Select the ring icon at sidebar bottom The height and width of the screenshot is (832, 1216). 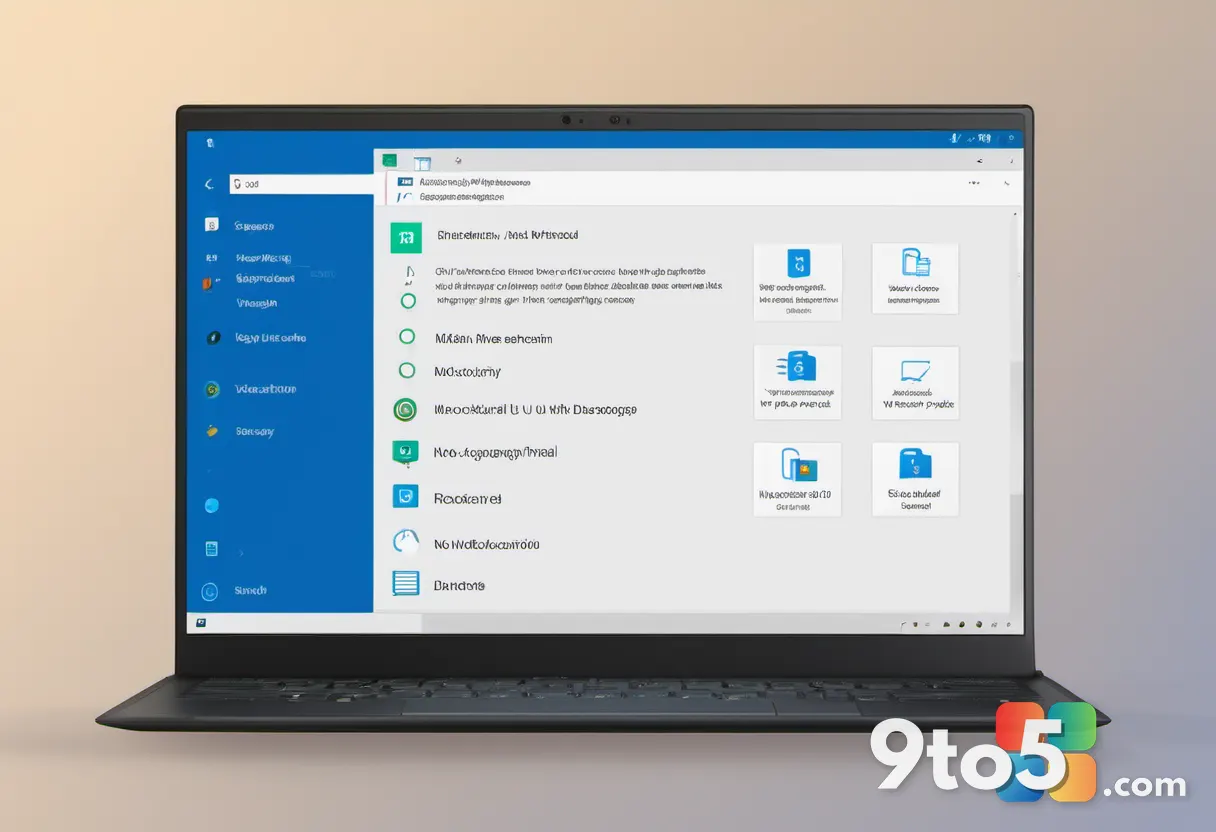(x=210, y=591)
